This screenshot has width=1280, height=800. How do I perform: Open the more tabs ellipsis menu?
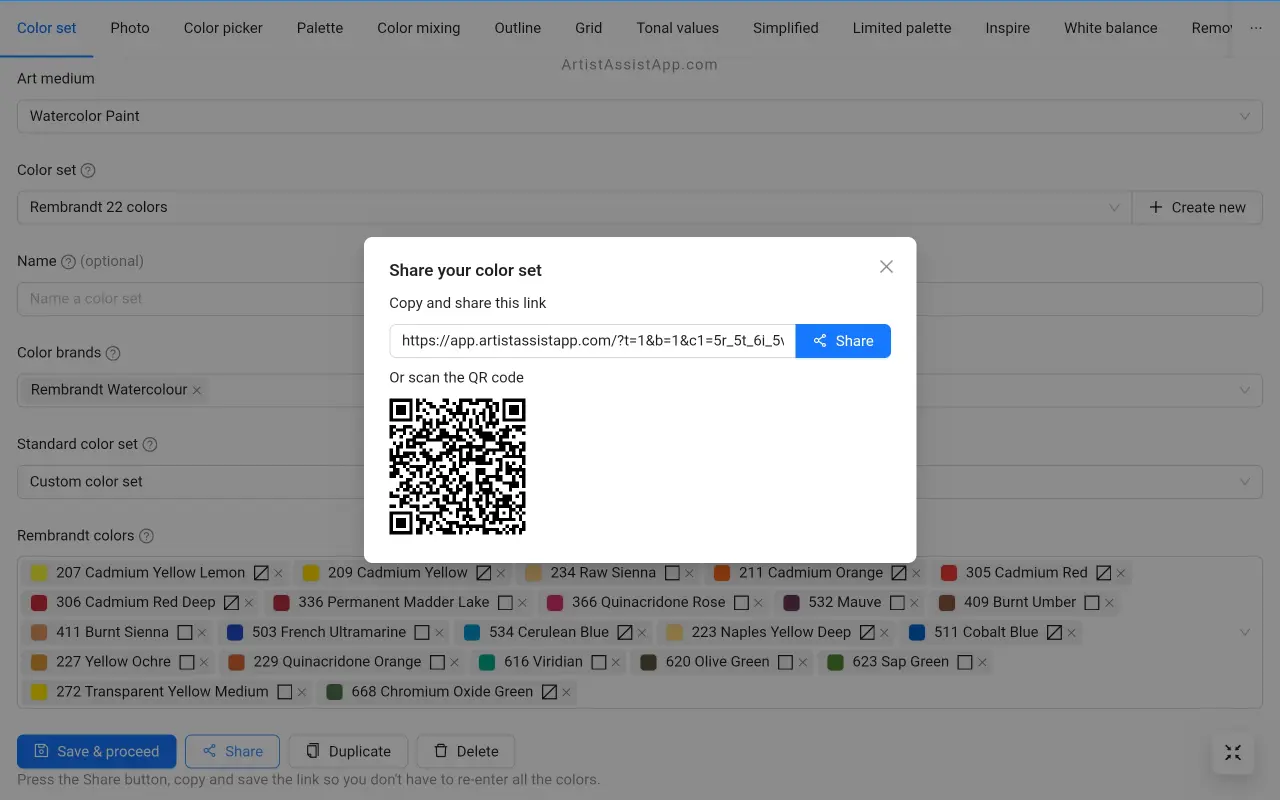click(x=1256, y=28)
